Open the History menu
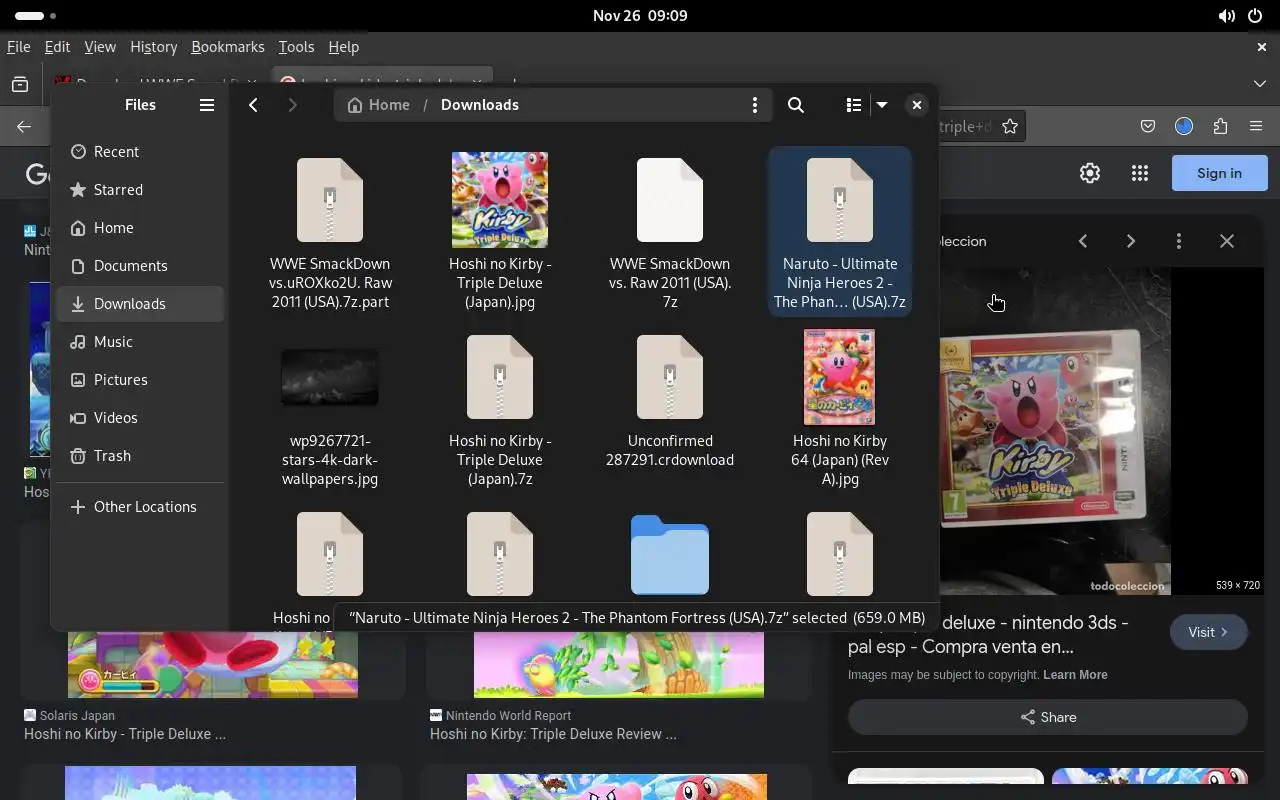1280x800 pixels. point(153,47)
